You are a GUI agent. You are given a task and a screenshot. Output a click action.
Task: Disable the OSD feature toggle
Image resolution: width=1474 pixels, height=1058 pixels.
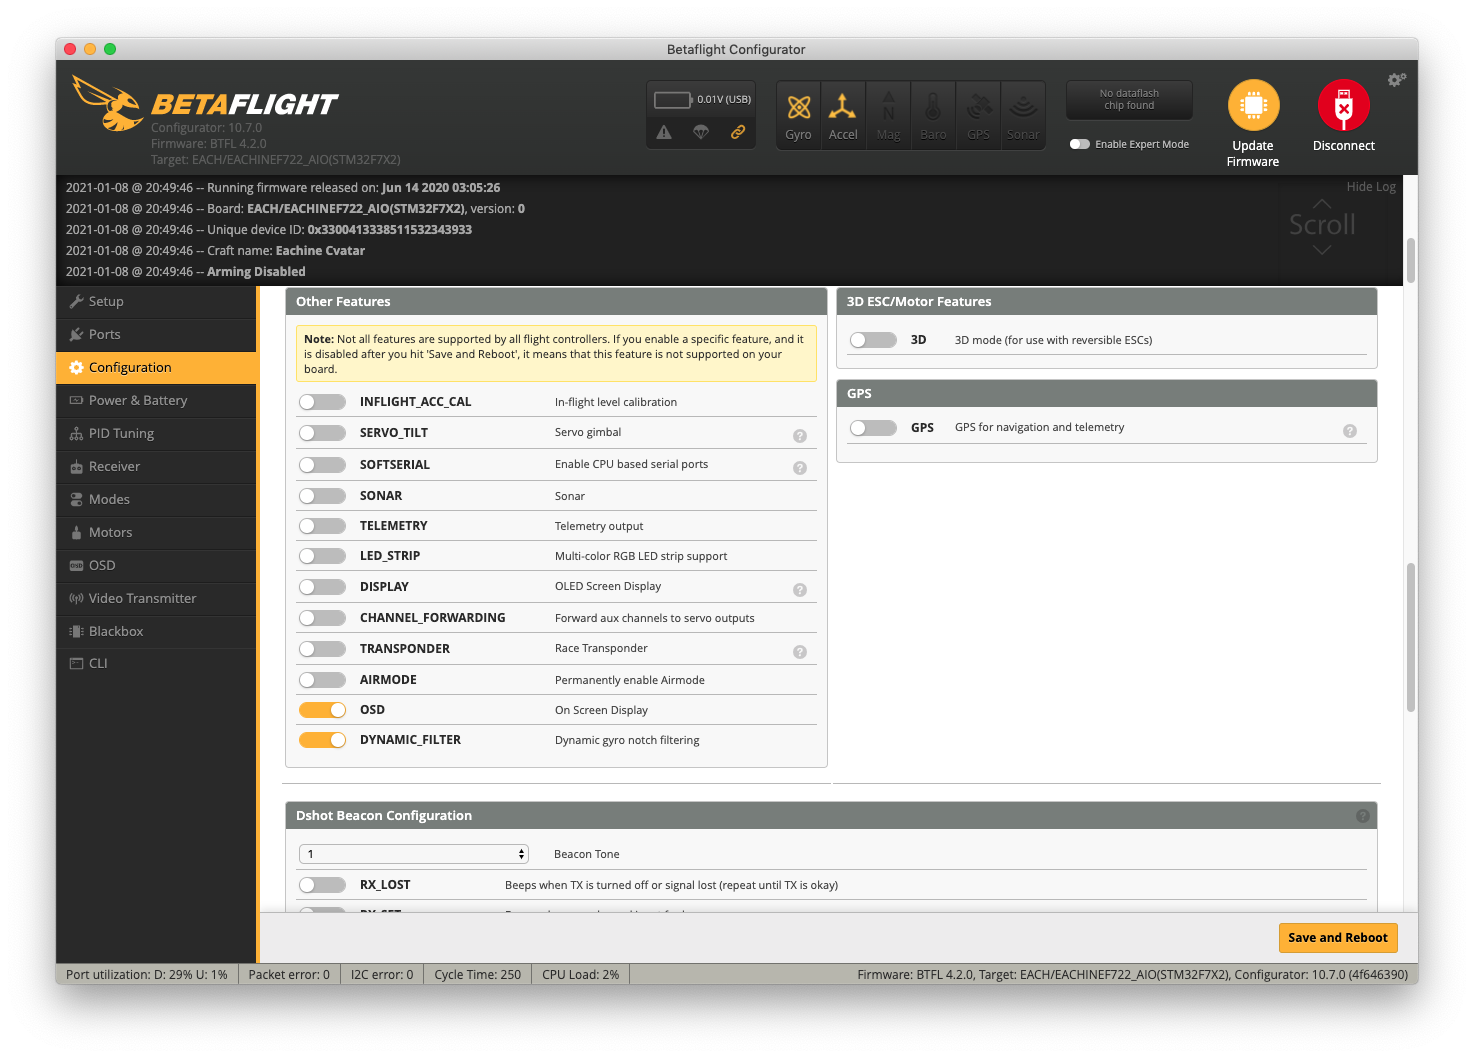tap(322, 710)
